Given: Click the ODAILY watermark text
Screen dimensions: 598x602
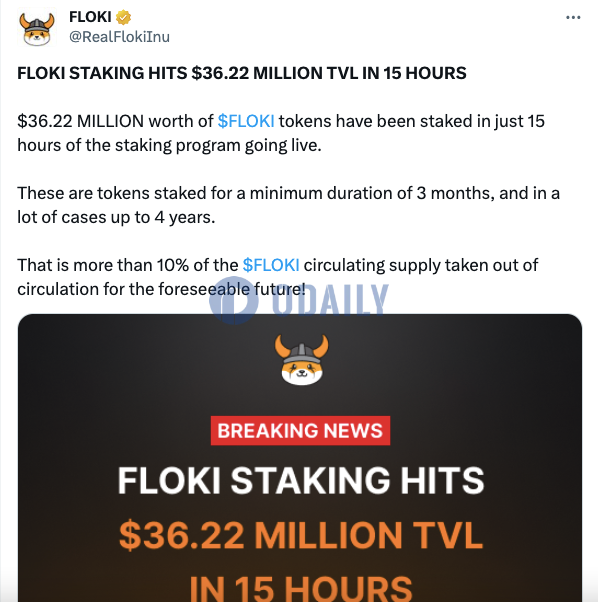Looking at the screenshot, I should [x=330, y=299].
